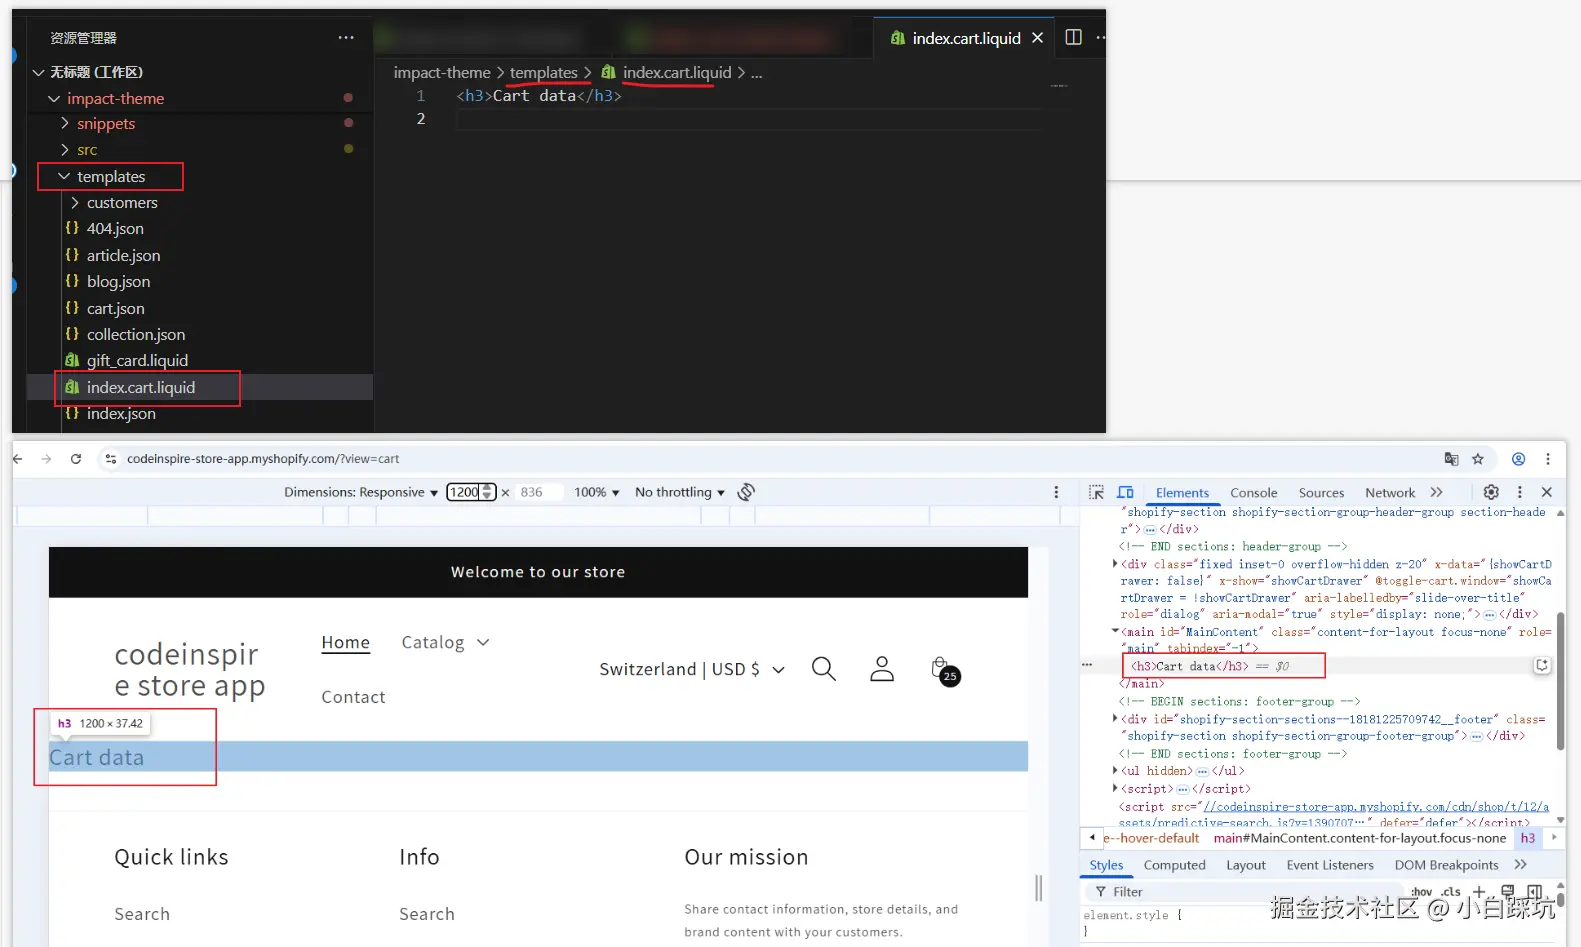The height and width of the screenshot is (947, 1581).
Task: Switch to the Console tab
Action: (1254, 492)
